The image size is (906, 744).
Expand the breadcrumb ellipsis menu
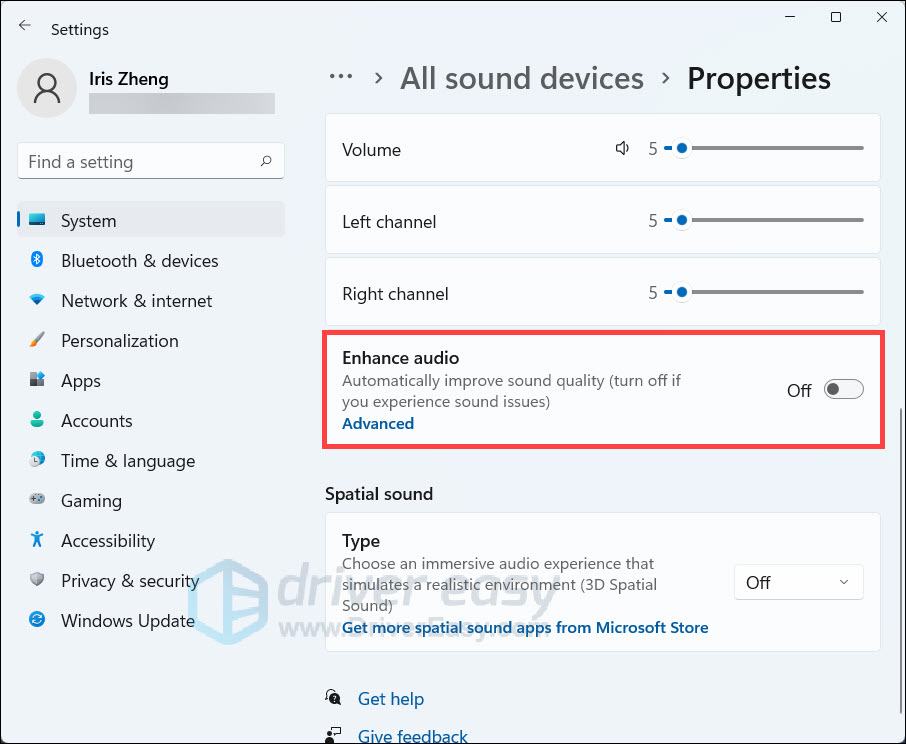[341, 78]
